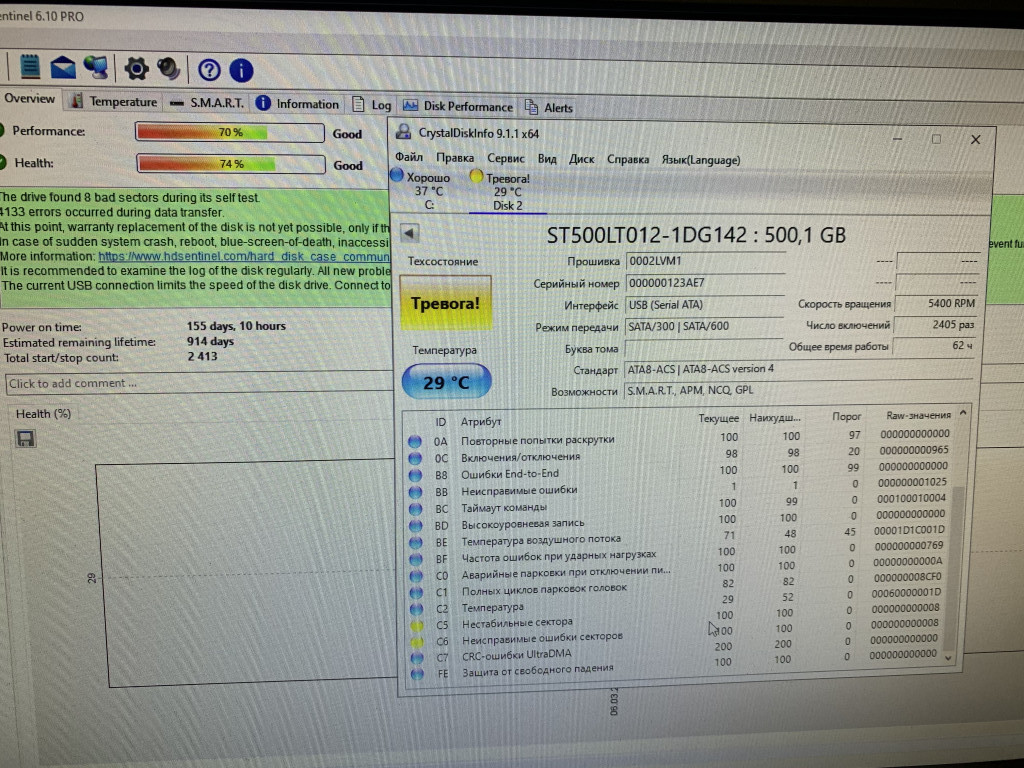Screen dimensions: 1024x768
Task: Switch to the Log tab
Action: [x=372, y=105]
